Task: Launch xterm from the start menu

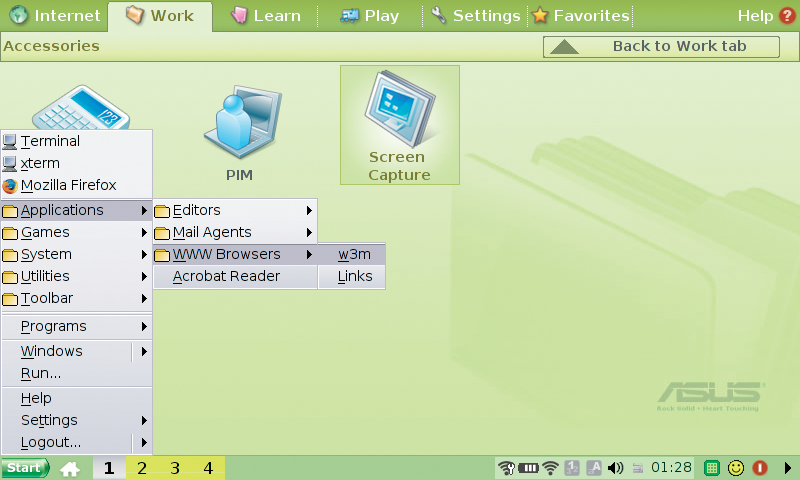Action: 77,163
